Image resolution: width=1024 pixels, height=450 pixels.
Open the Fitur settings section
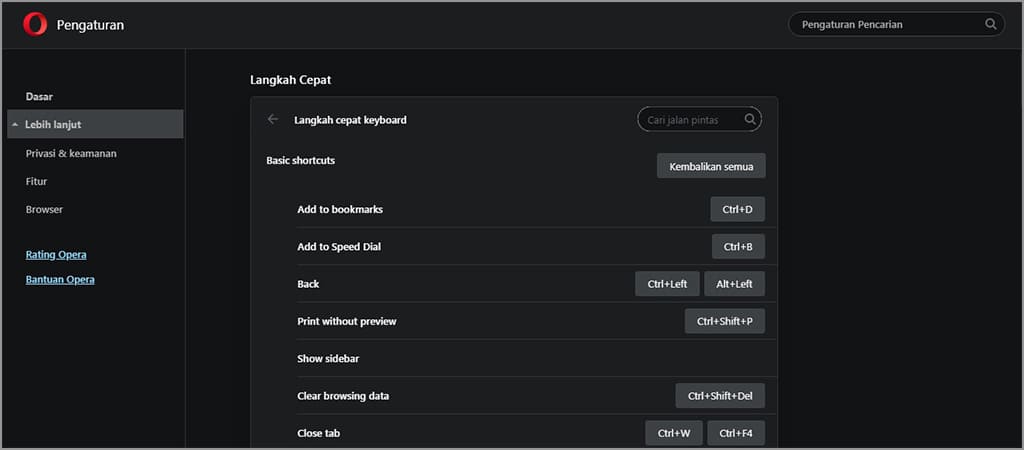[x=36, y=181]
